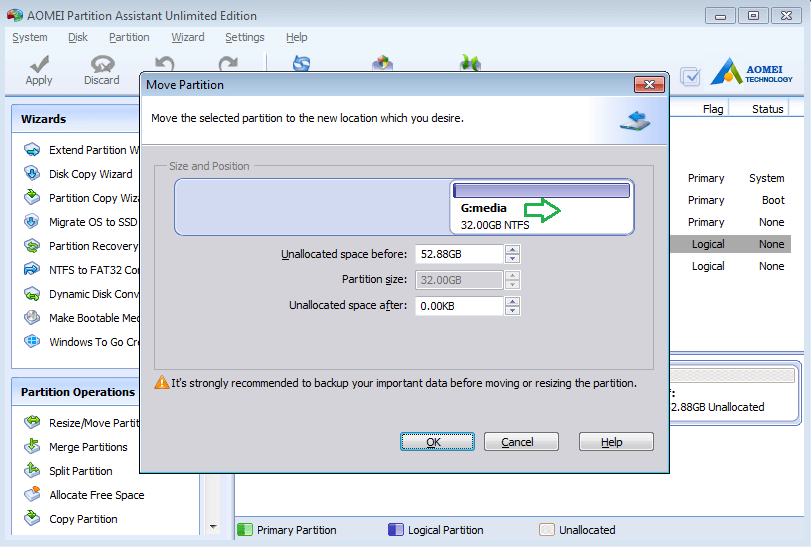Select Split Partition operation
The height and width of the screenshot is (547, 811).
[x=68, y=471]
